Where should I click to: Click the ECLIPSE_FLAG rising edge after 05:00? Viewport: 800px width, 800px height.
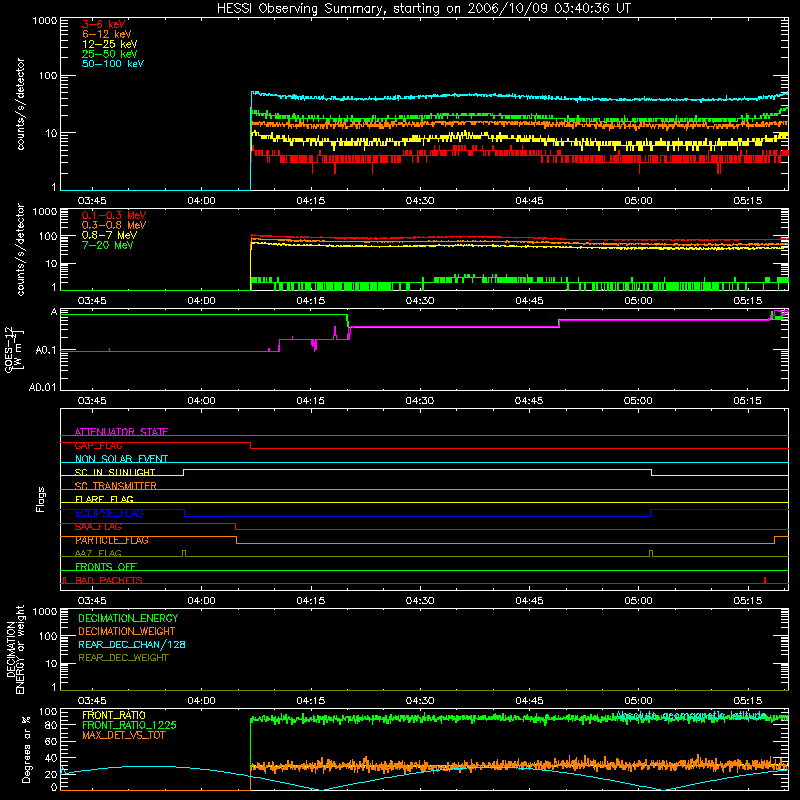[651, 513]
